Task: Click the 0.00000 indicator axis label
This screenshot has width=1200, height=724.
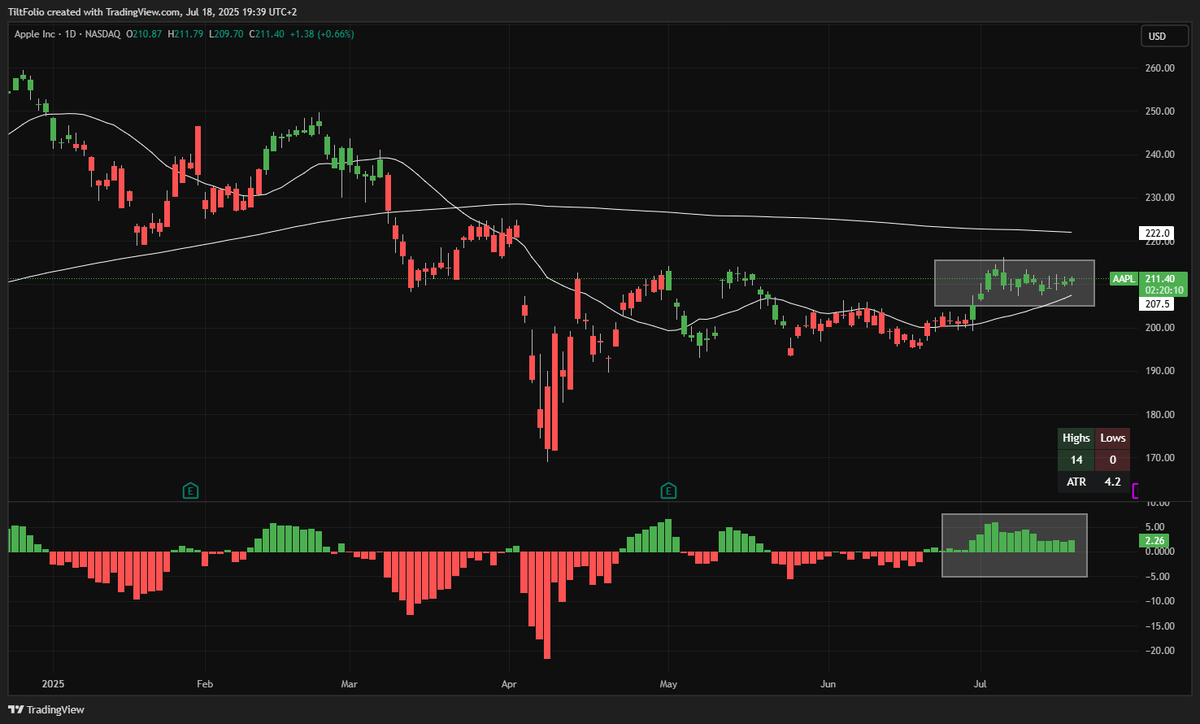Action: tap(1158, 552)
